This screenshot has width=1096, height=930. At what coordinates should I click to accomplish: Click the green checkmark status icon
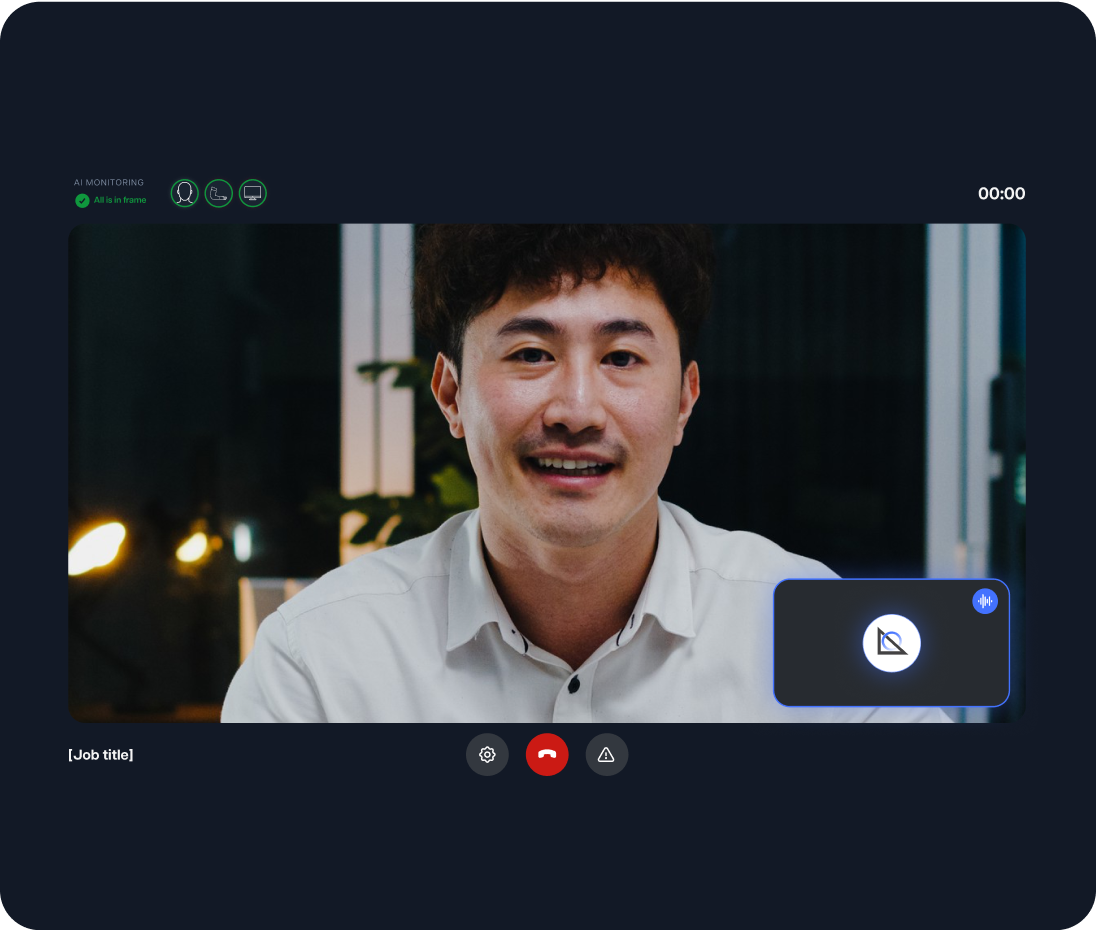coord(82,200)
